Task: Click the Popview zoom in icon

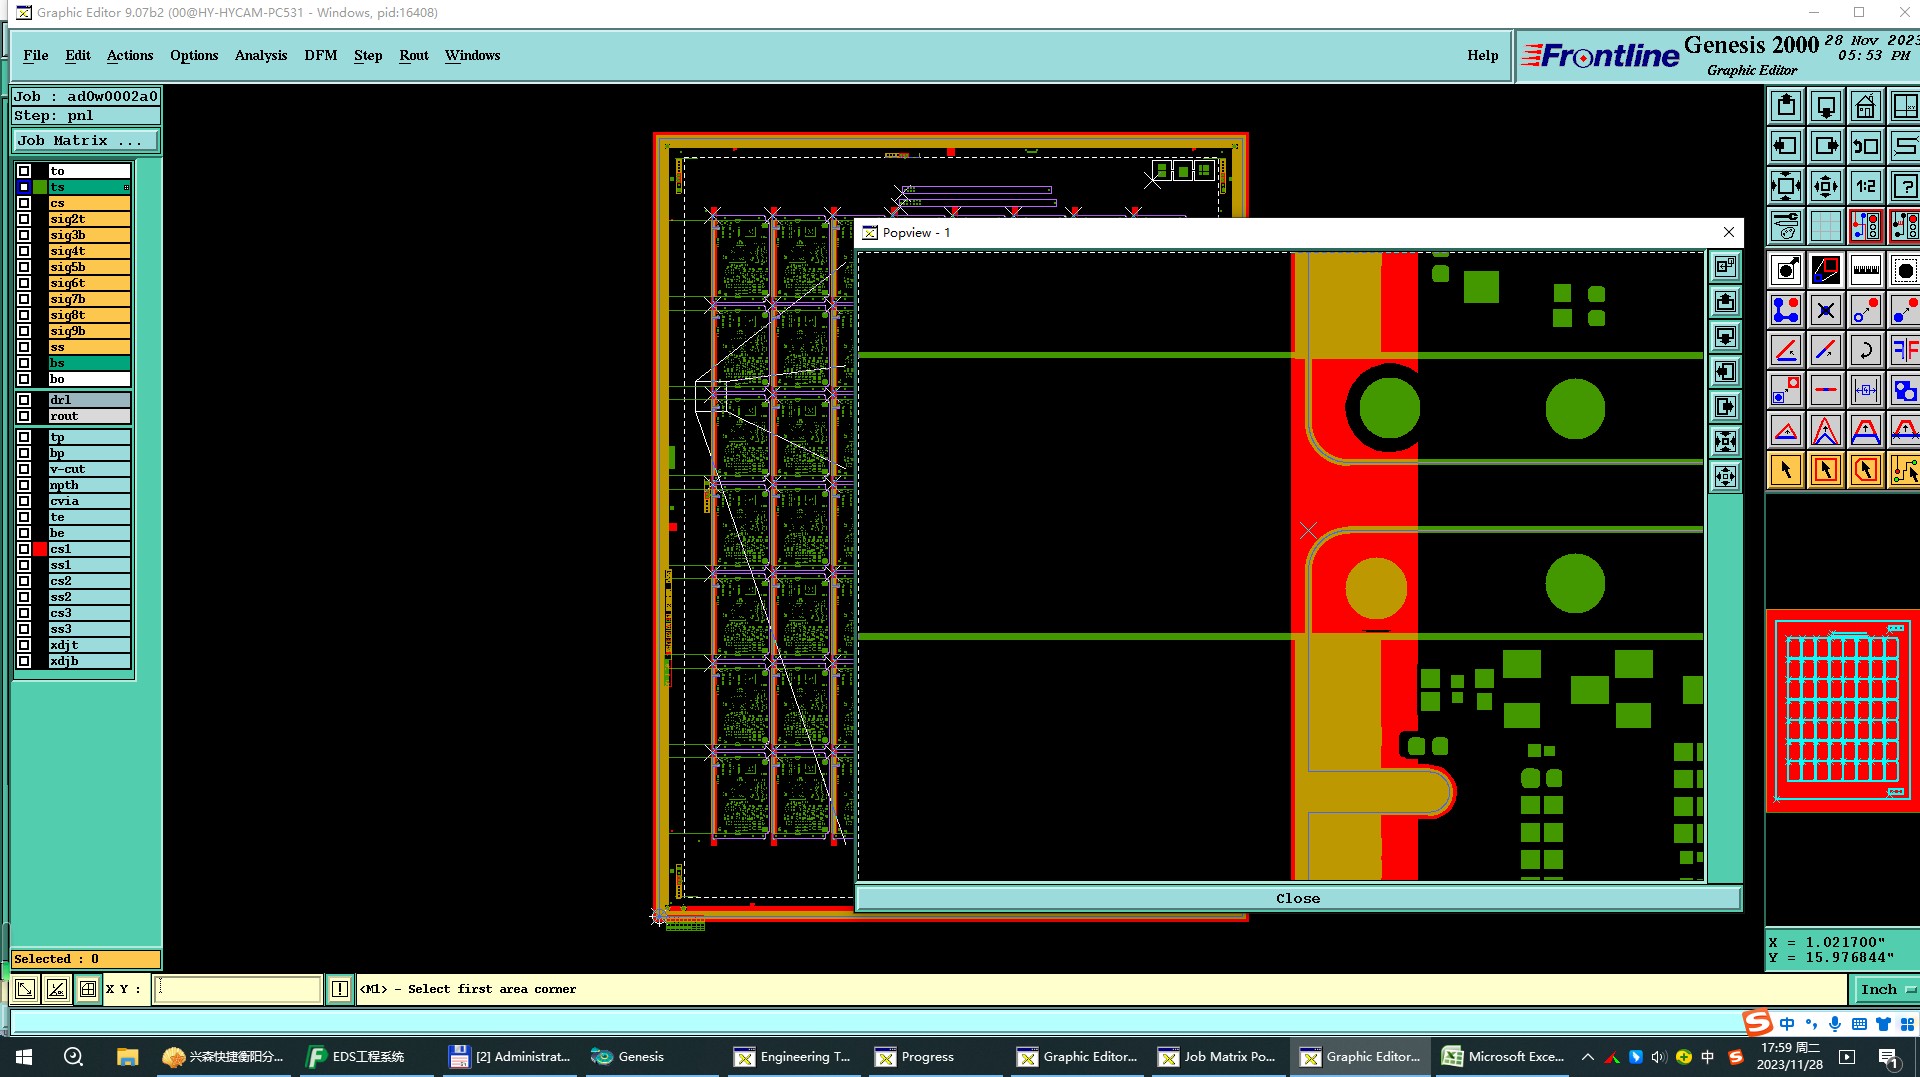Action: (1725, 442)
